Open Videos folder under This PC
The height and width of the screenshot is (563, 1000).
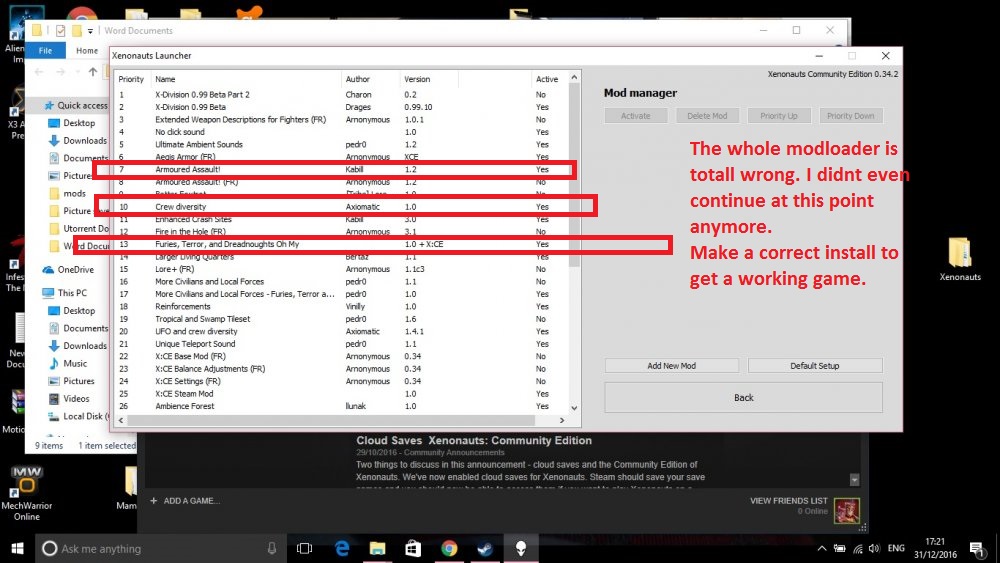tap(69, 398)
